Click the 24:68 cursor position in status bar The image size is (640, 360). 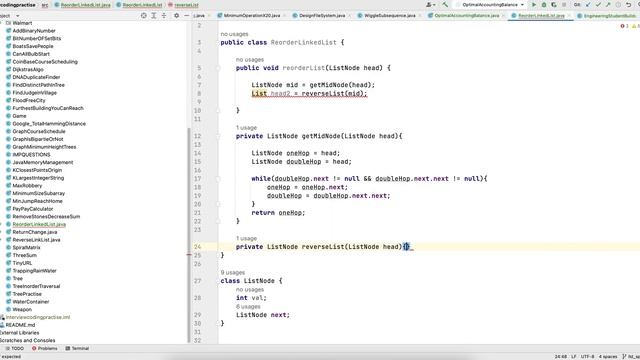(x=561, y=356)
